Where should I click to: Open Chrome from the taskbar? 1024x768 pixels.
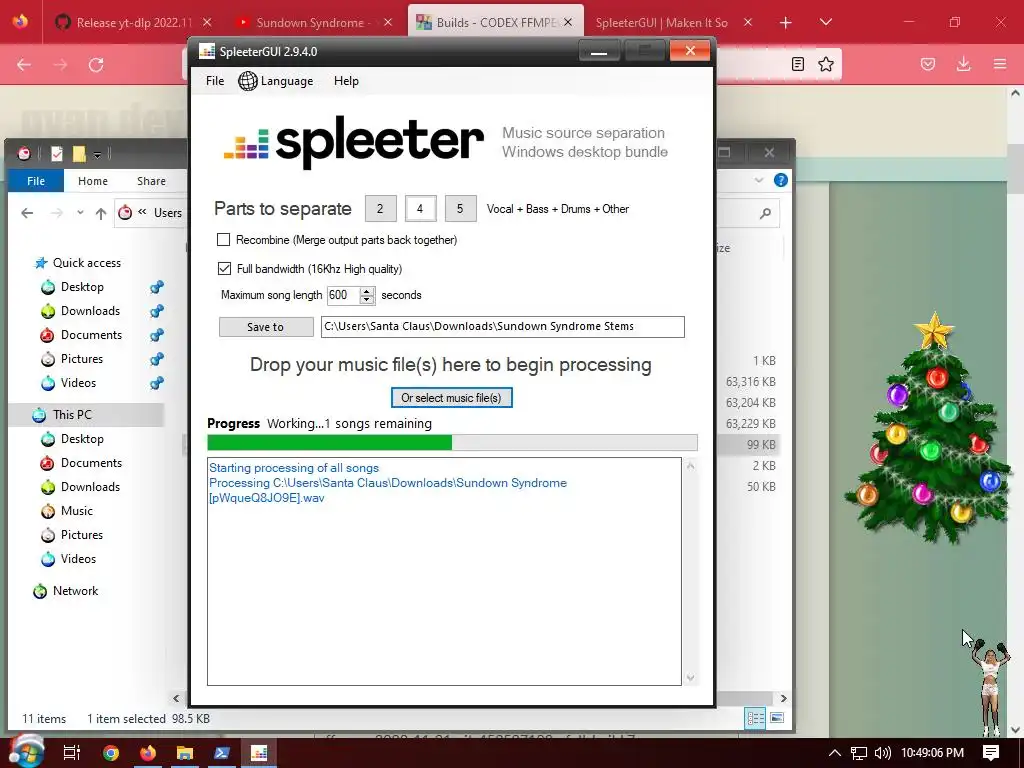click(x=111, y=753)
